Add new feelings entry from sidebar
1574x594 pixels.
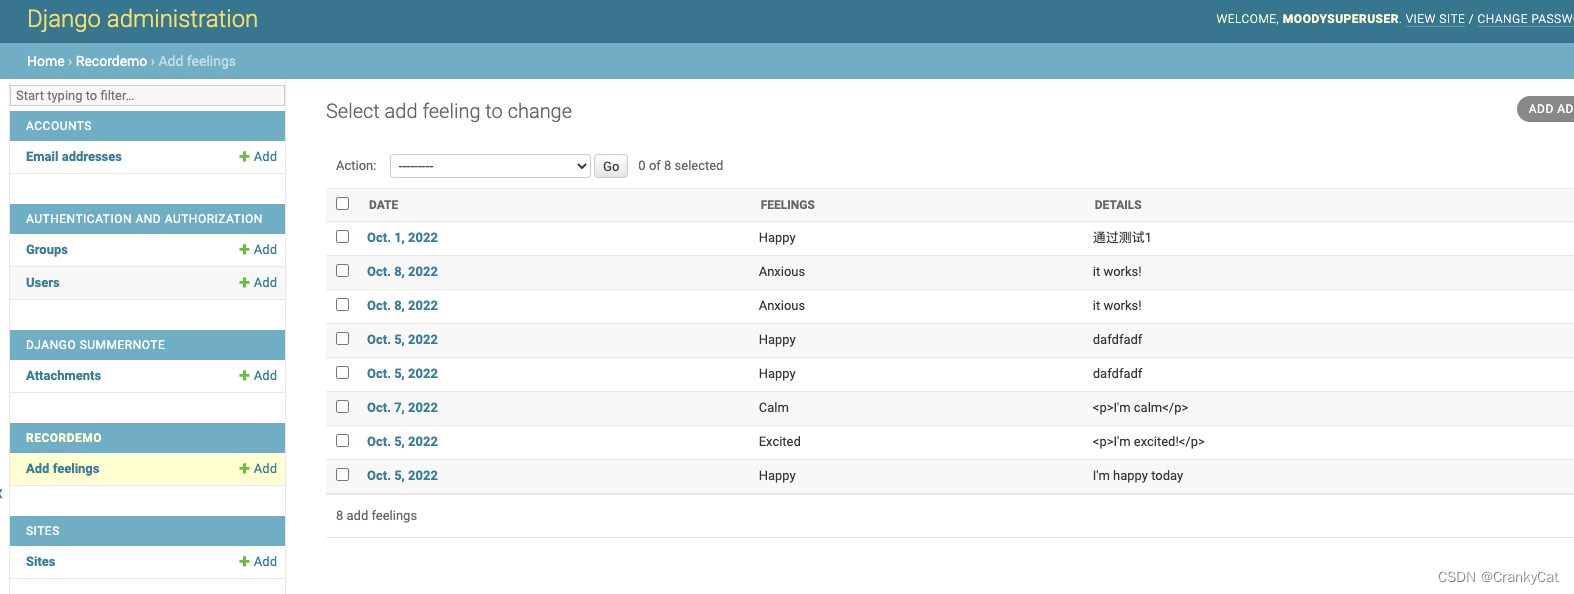258,469
